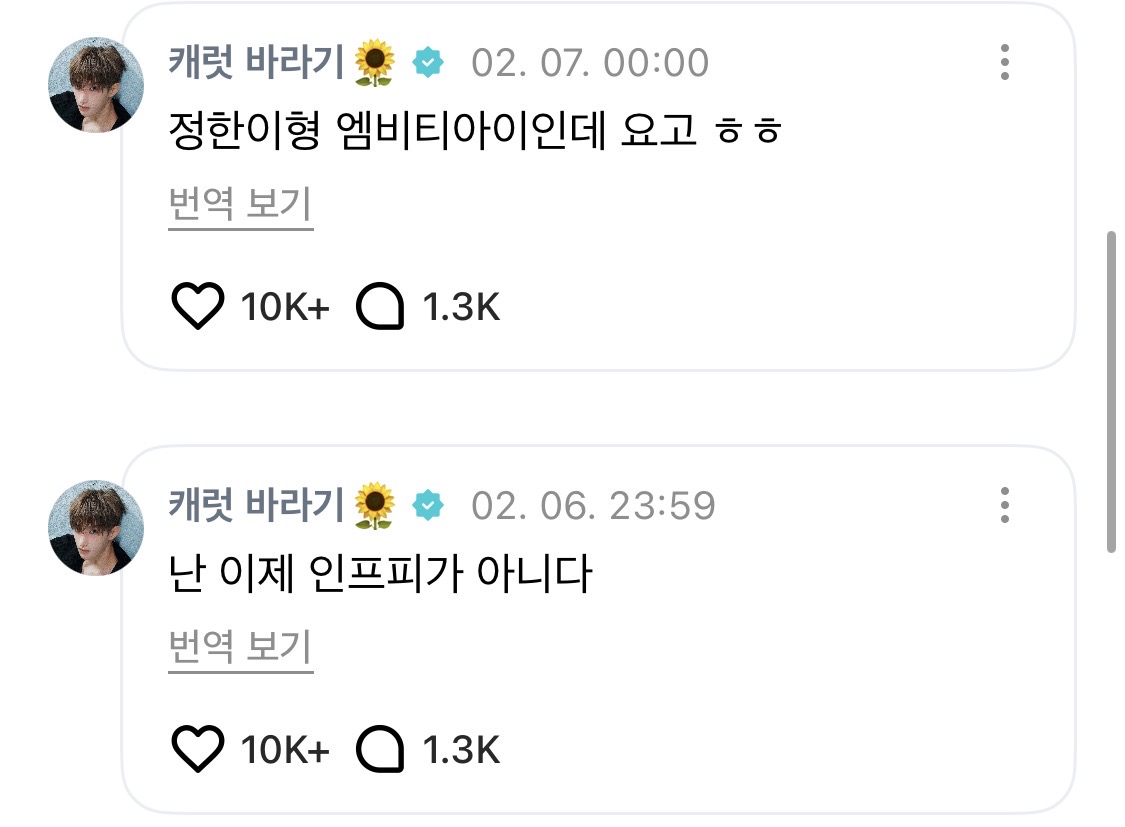
Task: Click sunflower emoji in bottom post username
Action: point(375,506)
